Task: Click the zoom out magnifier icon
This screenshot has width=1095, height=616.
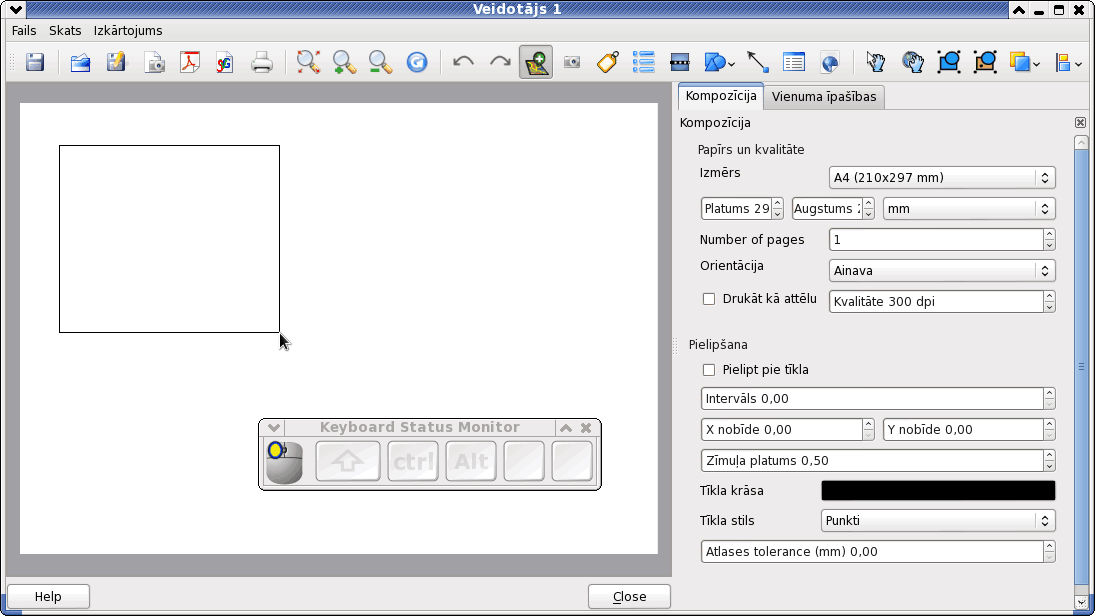Action: (x=381, y=62)
